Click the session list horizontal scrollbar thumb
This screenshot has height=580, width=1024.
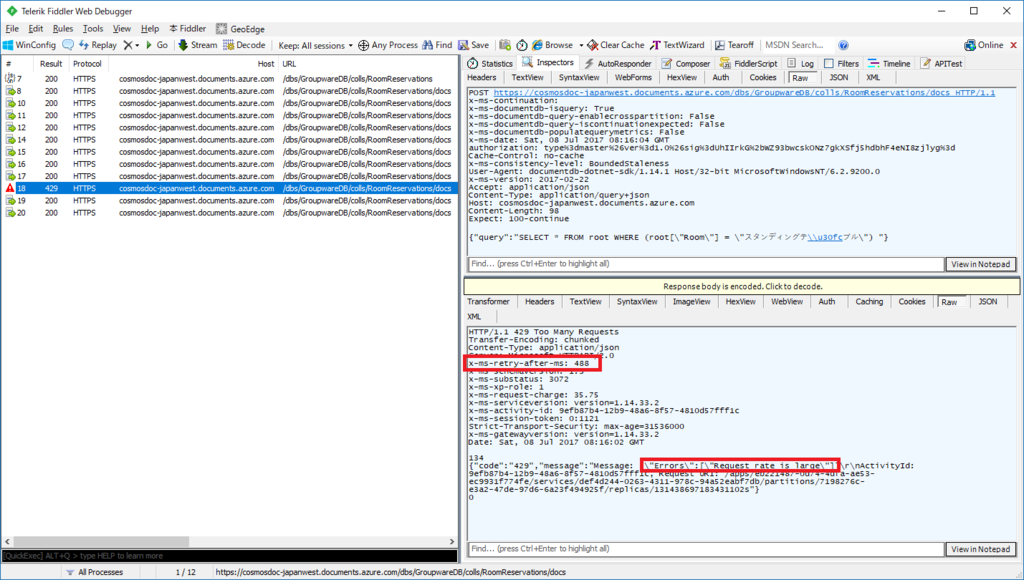point(101,542)
